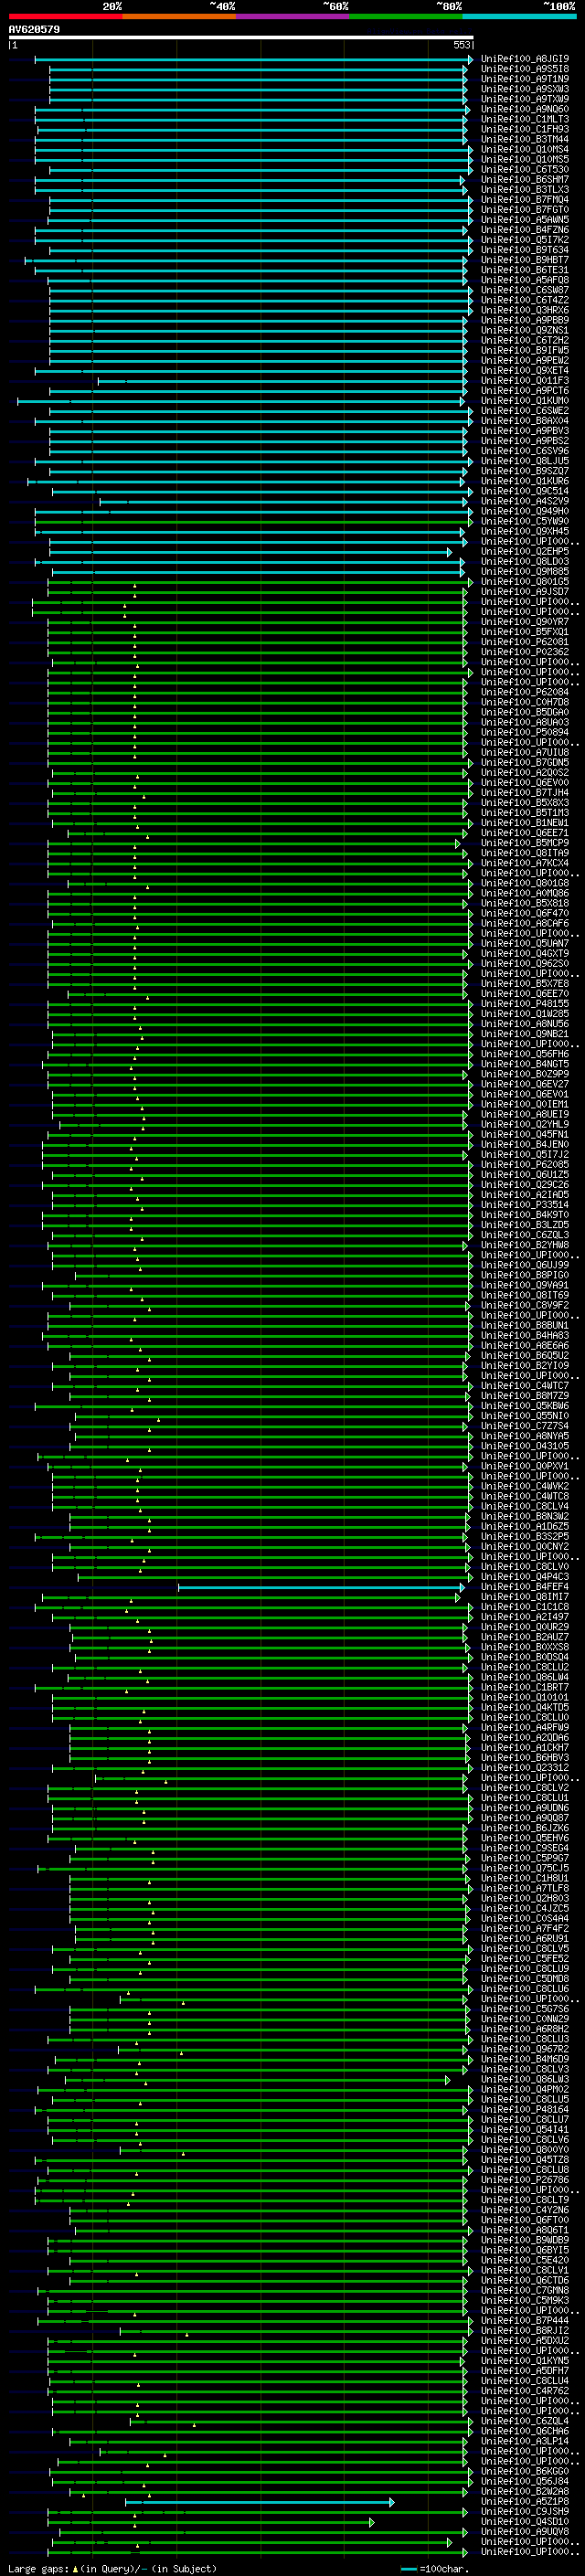
Task: Click the query end position 553
Action: [x=462, y=45]
